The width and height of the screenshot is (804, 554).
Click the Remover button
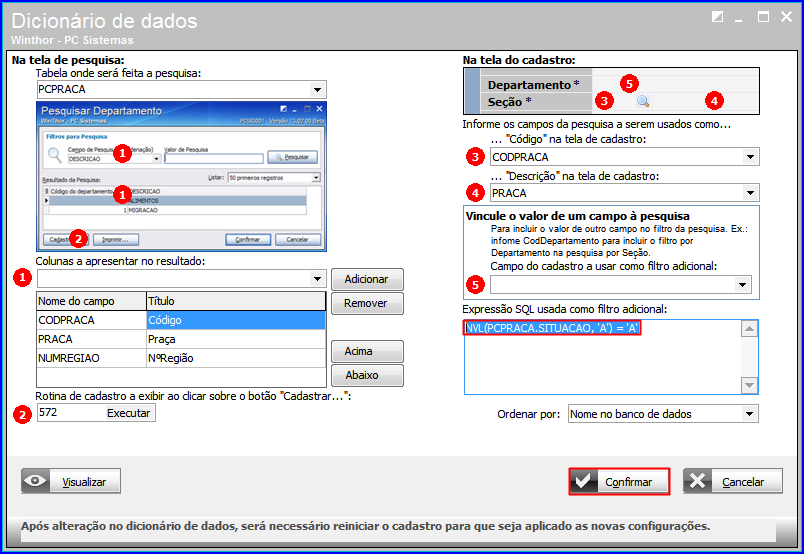367,303
